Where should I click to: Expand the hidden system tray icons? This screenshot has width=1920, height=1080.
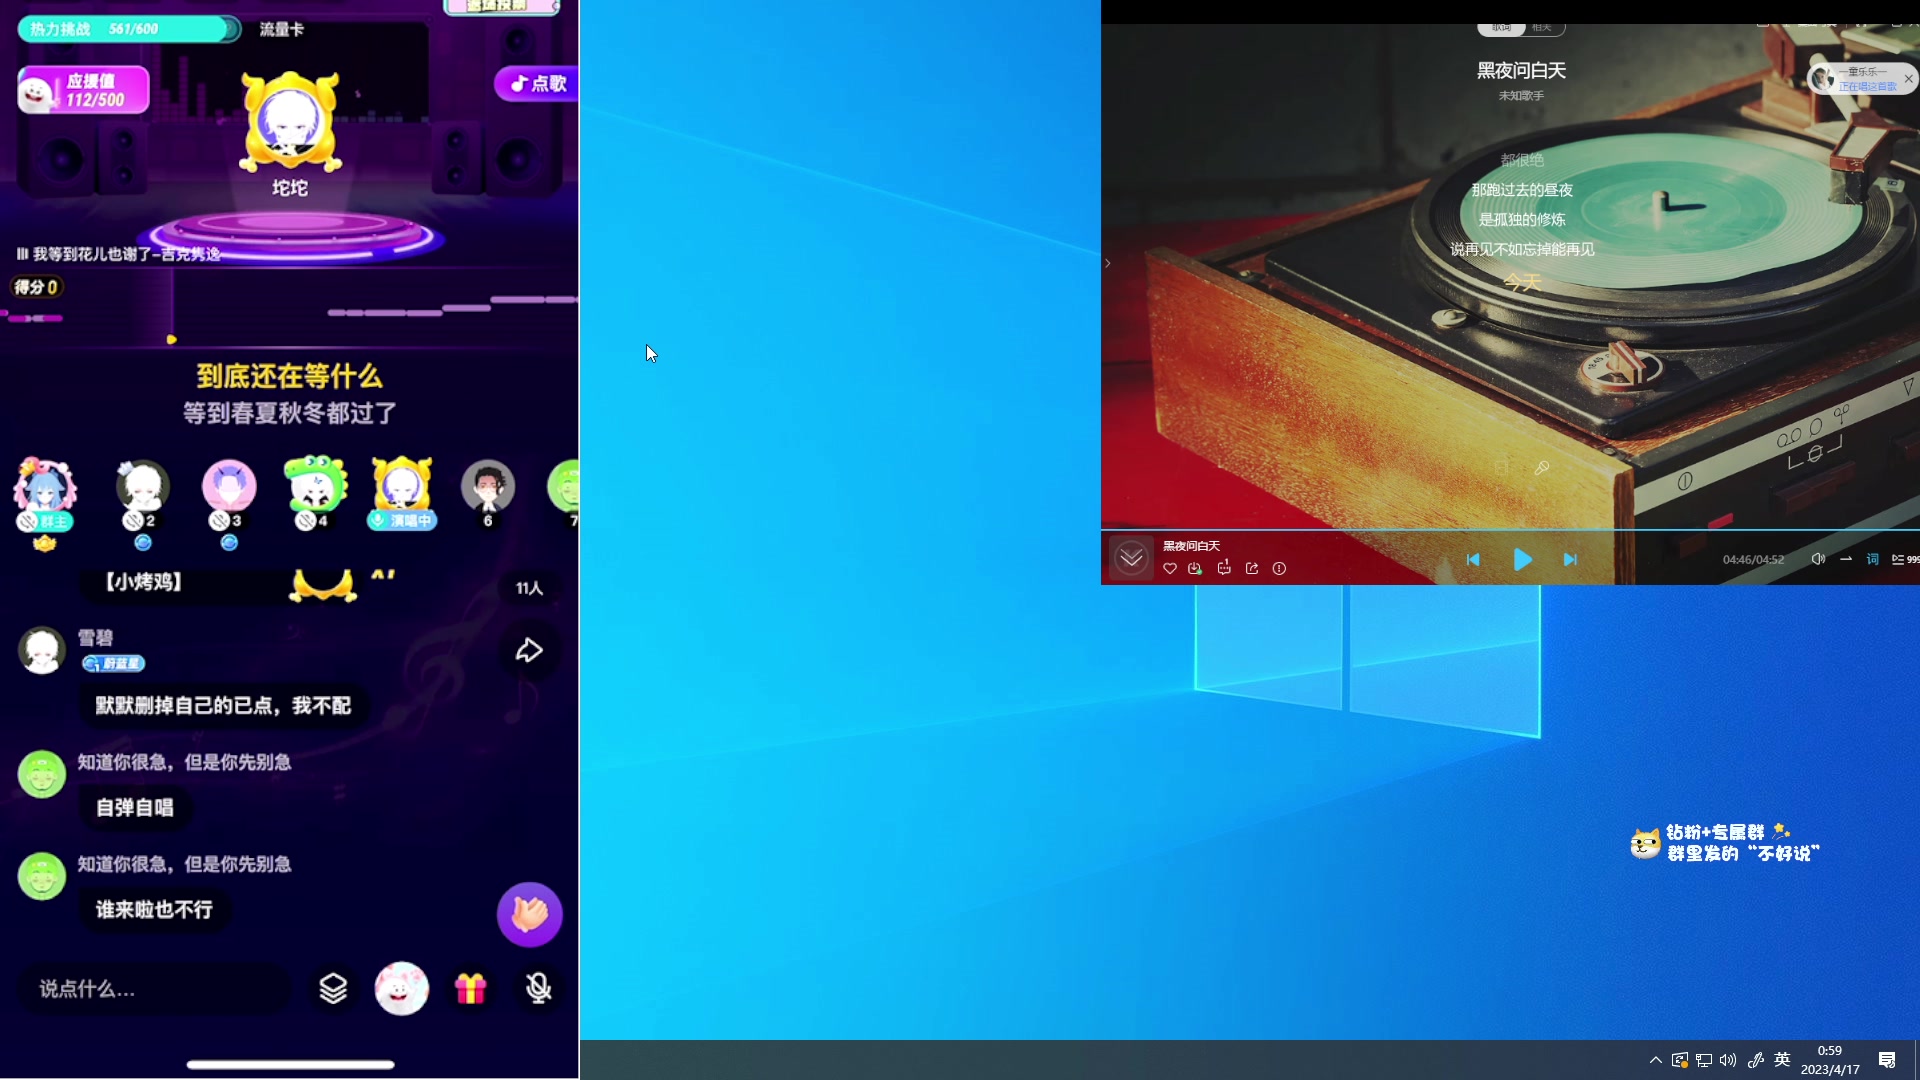[x=1655, y=1060]
